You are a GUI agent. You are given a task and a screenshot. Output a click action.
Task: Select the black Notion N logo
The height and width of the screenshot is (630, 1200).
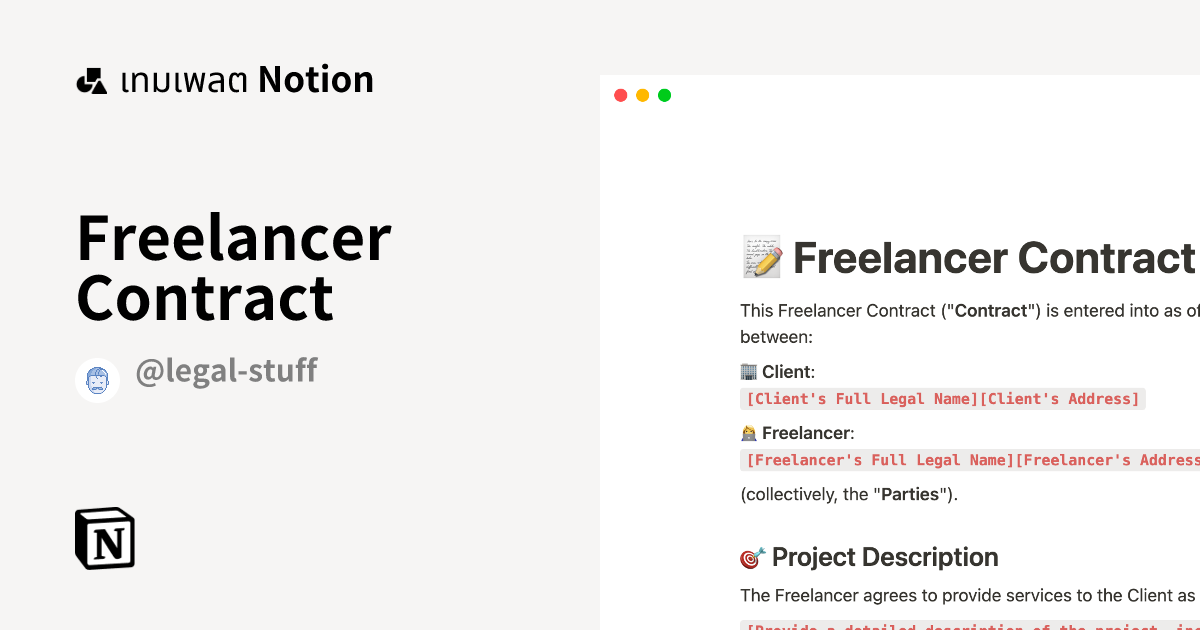coord(104,537)
